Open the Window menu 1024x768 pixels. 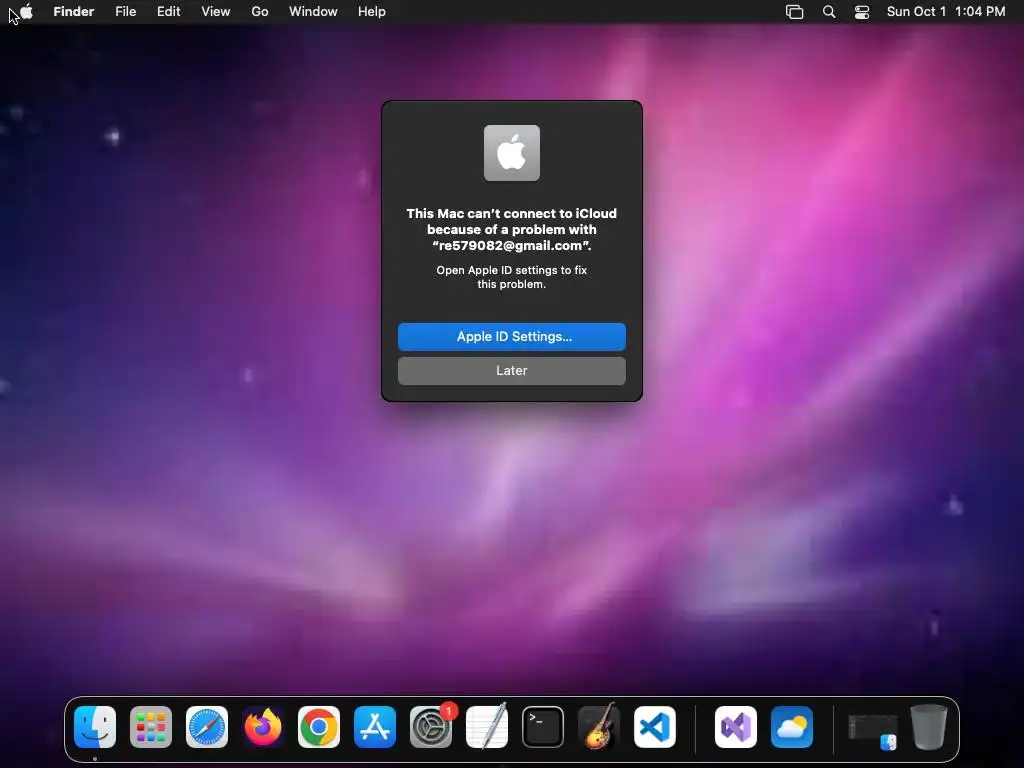[x=313, y=12]
